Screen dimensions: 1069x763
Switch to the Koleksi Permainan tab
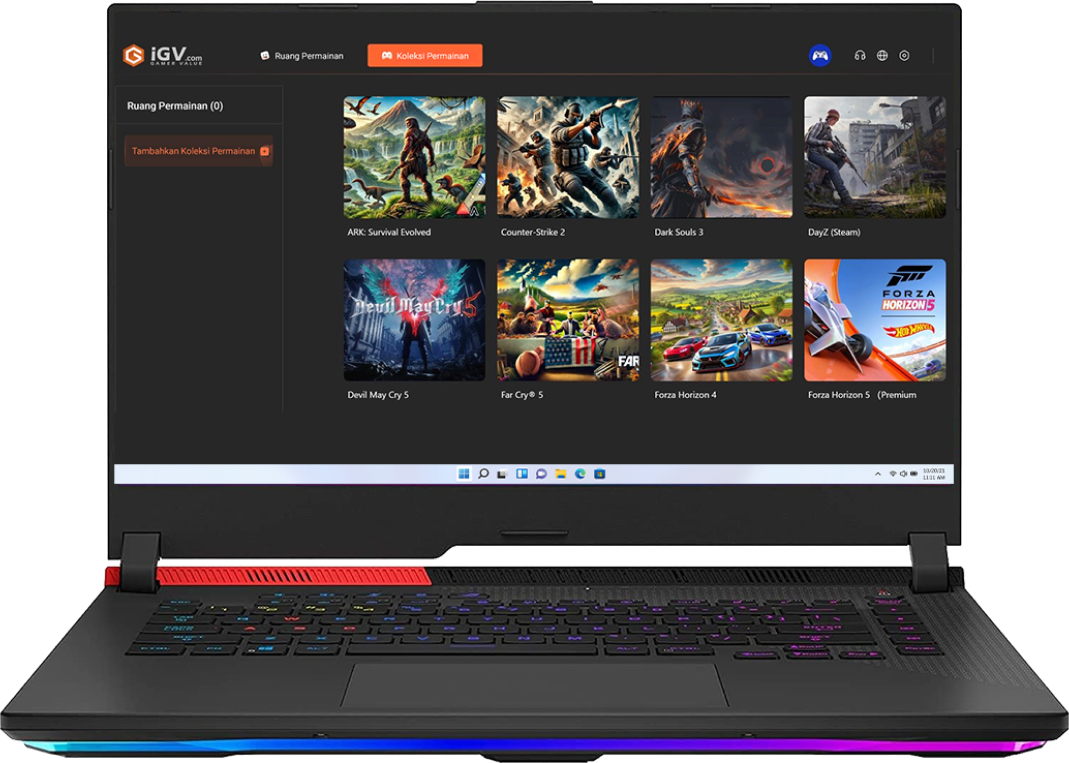click(425, 56)
